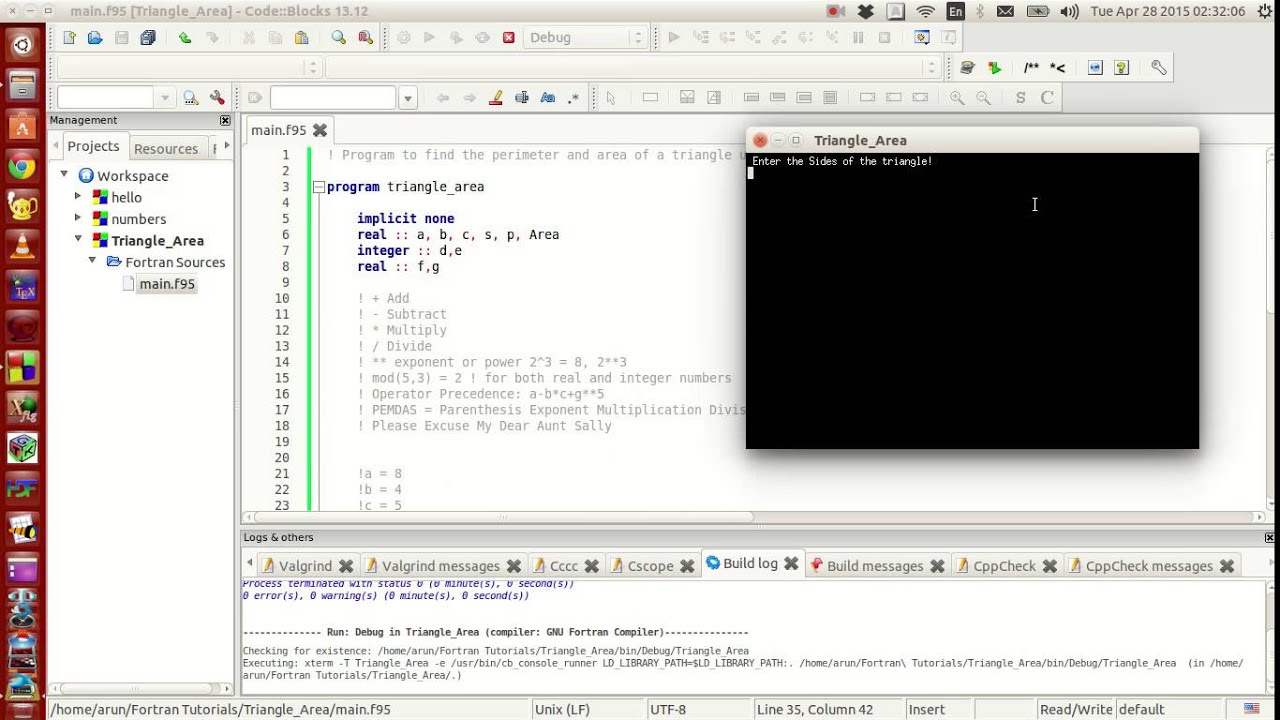Extract documentation with the green arrow icon
This screenshot has width=1280, height=720.
pos(994,68)
